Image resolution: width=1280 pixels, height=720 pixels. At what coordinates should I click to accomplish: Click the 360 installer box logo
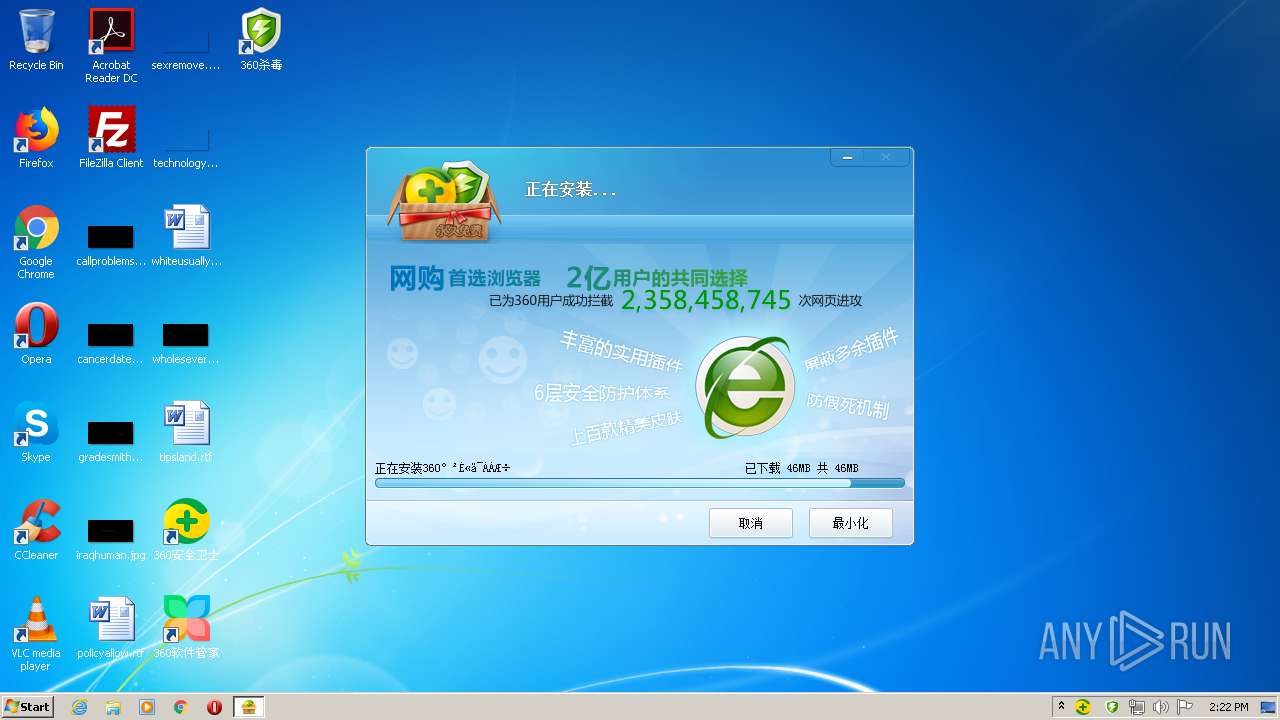click(x=445, y=203)
